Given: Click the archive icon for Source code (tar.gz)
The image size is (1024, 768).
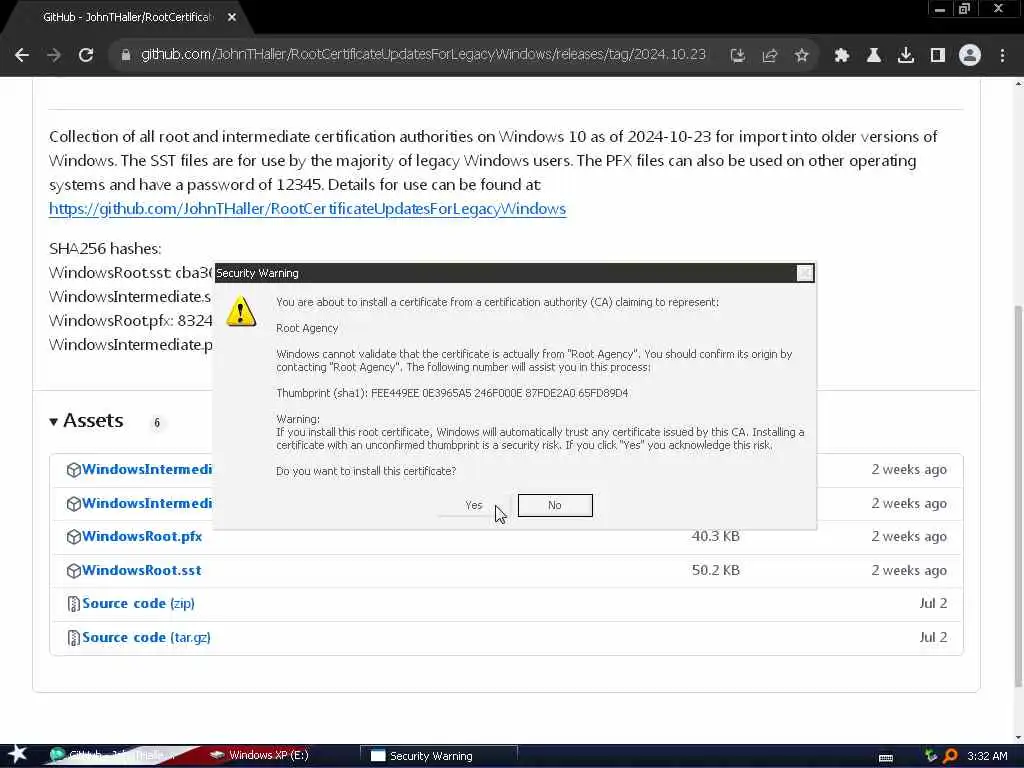Looking at the screenshot, I should pyautogui.click(x=73, y=638).
